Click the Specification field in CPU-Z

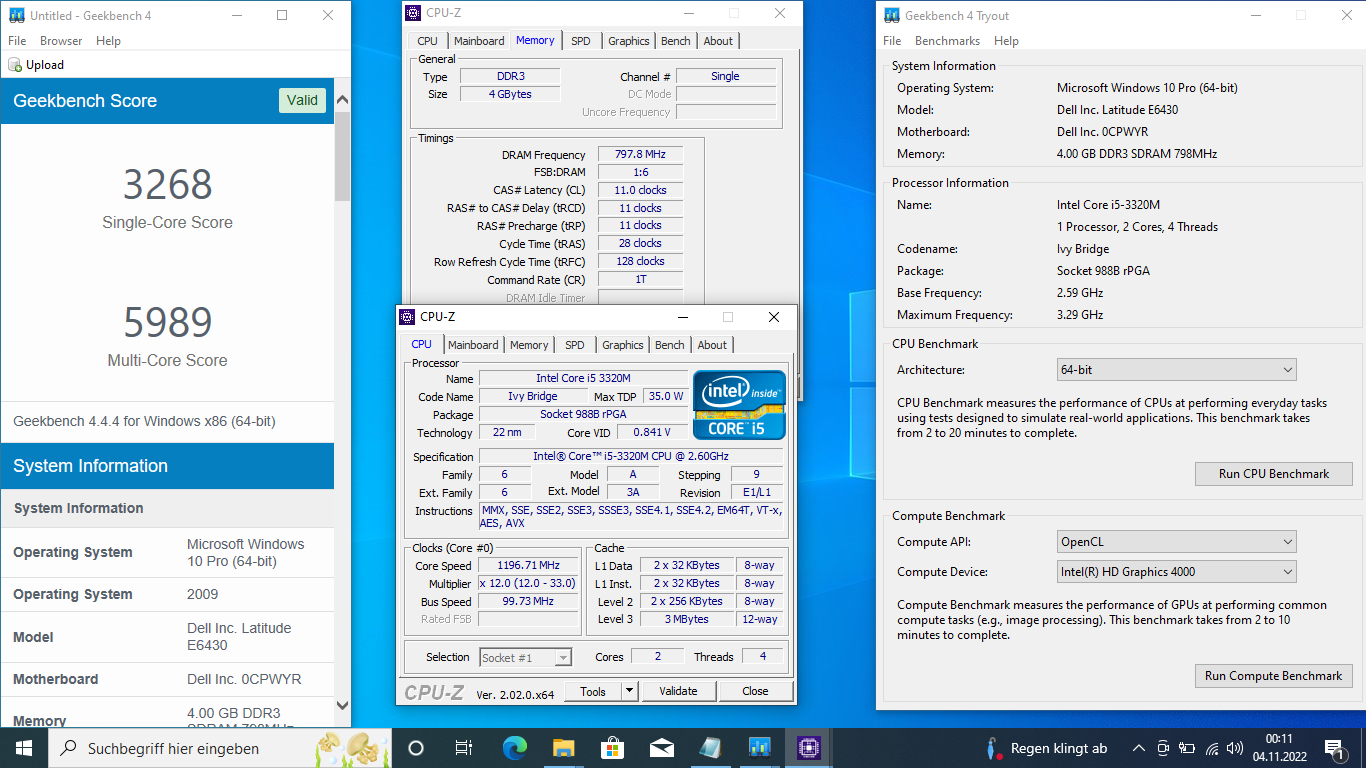click(x=630, y=457)
